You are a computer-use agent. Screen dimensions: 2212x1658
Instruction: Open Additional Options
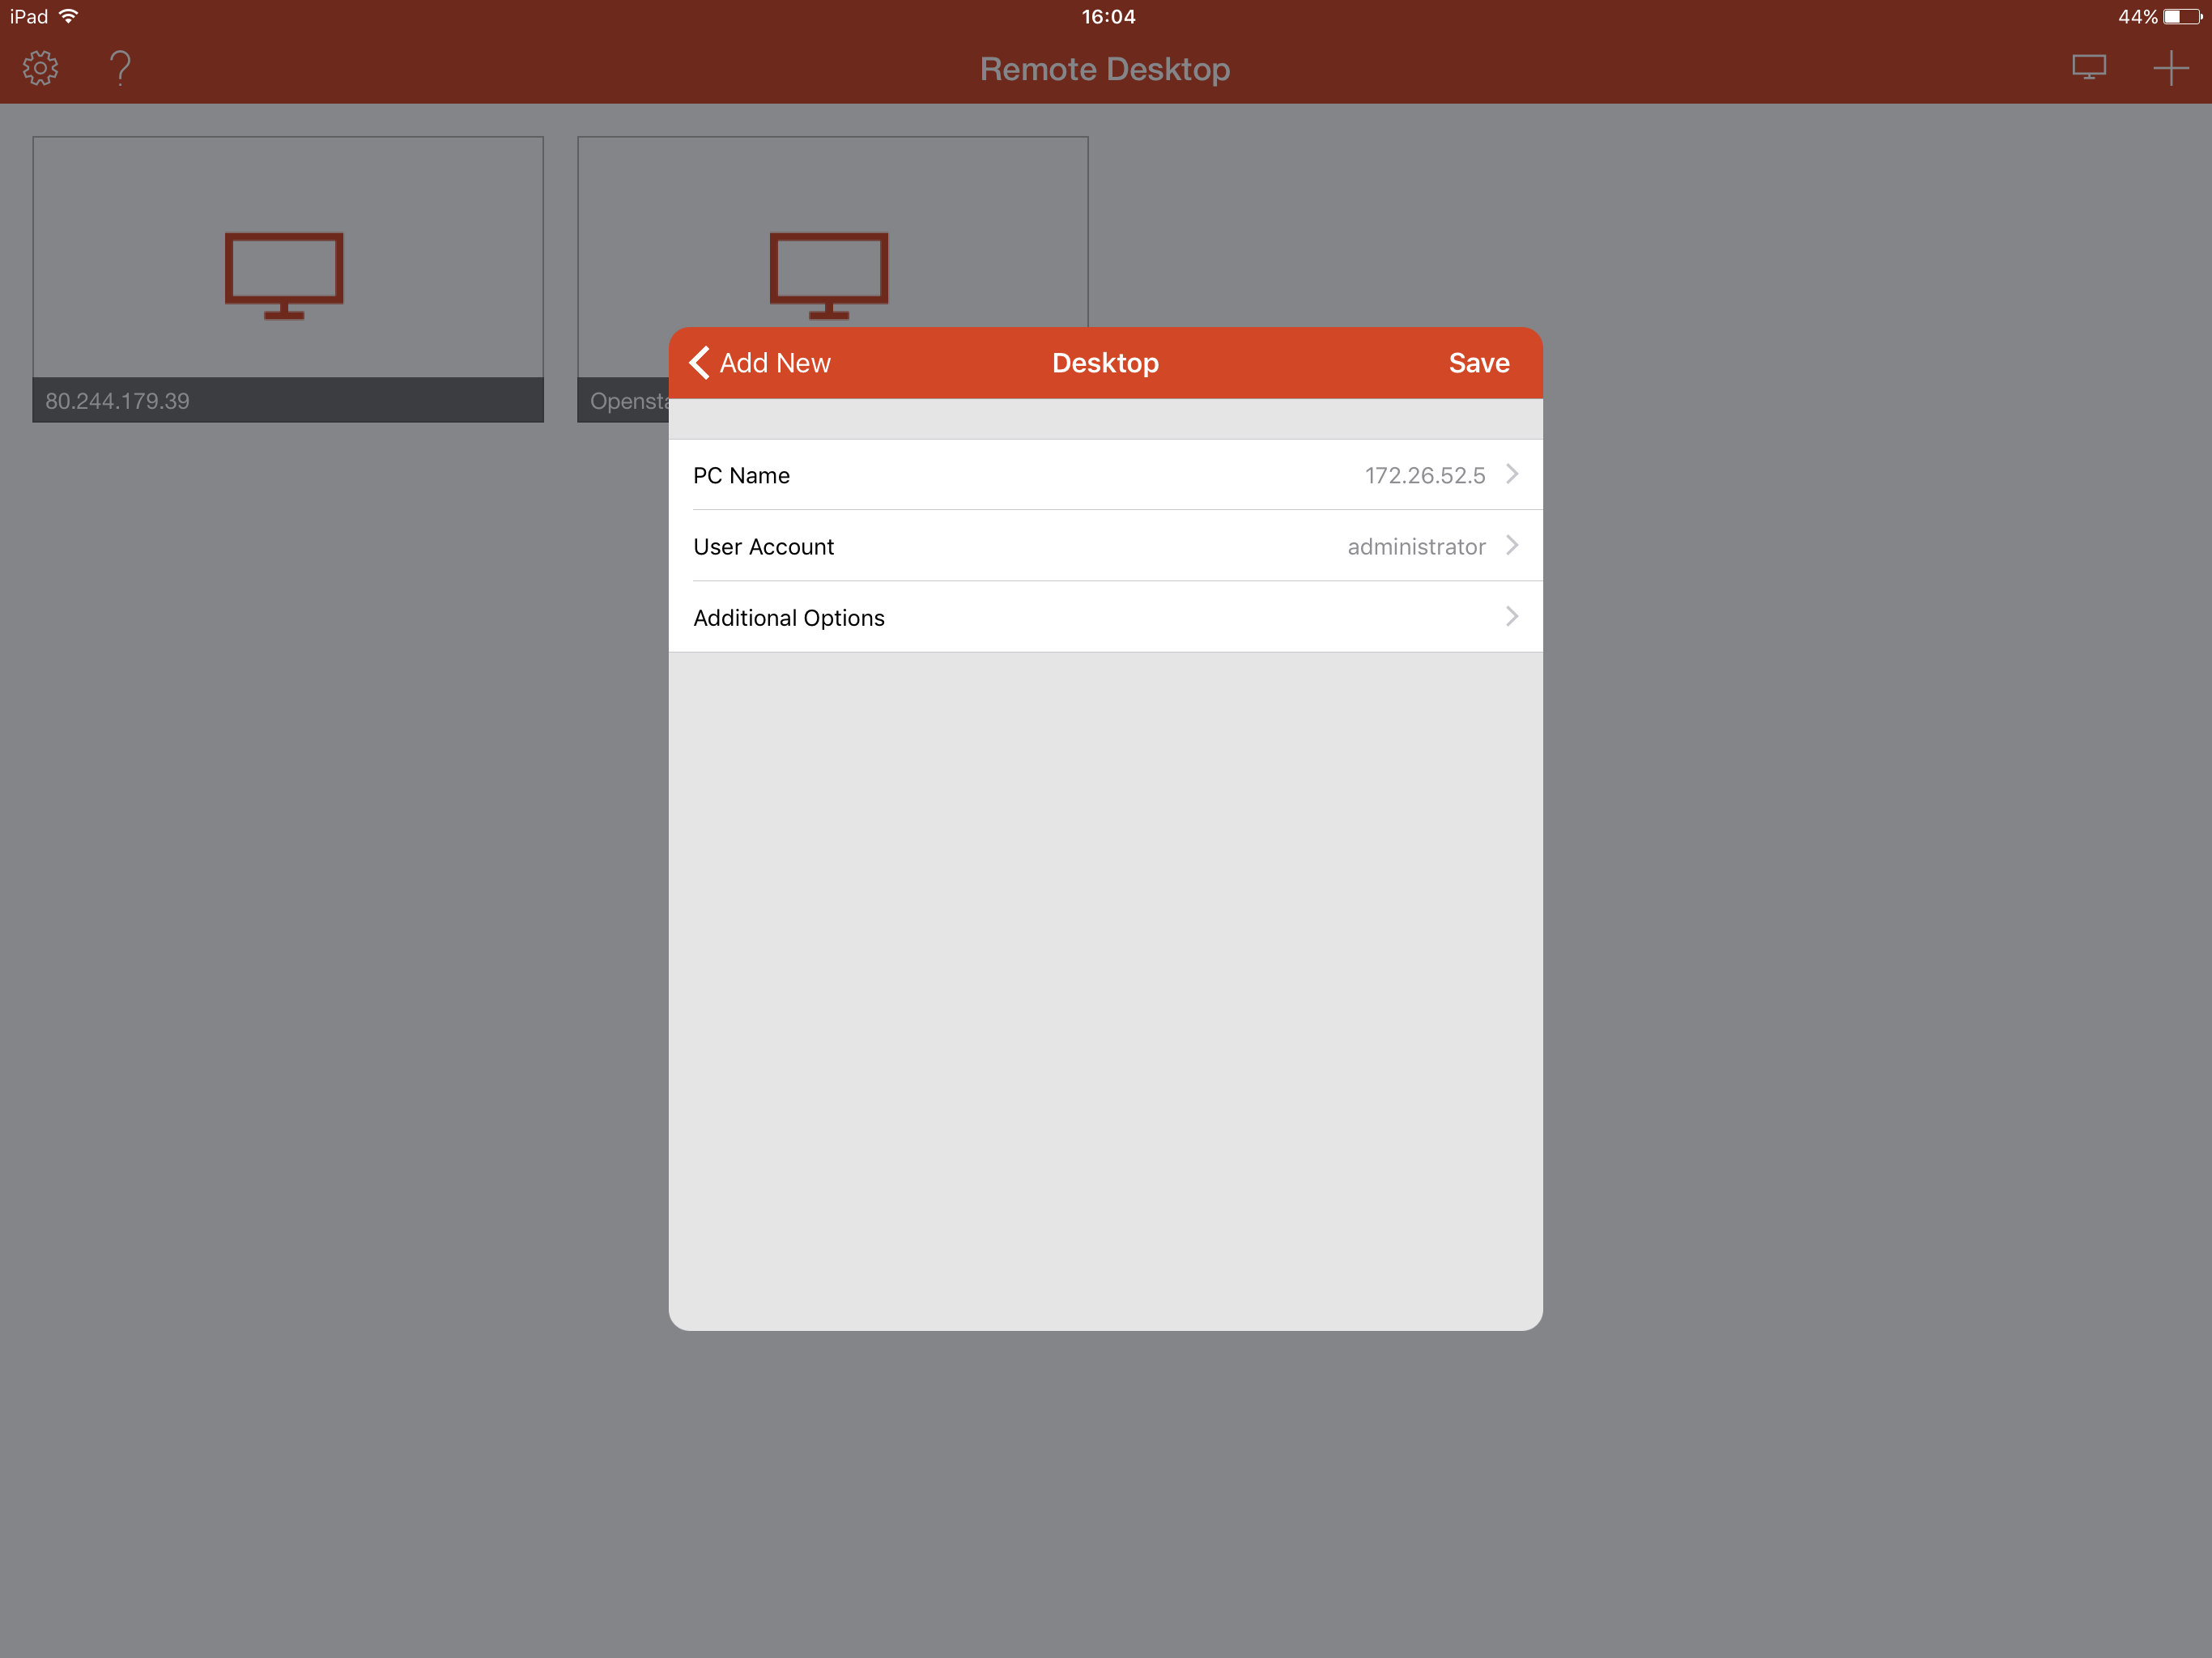(1105, 617)
